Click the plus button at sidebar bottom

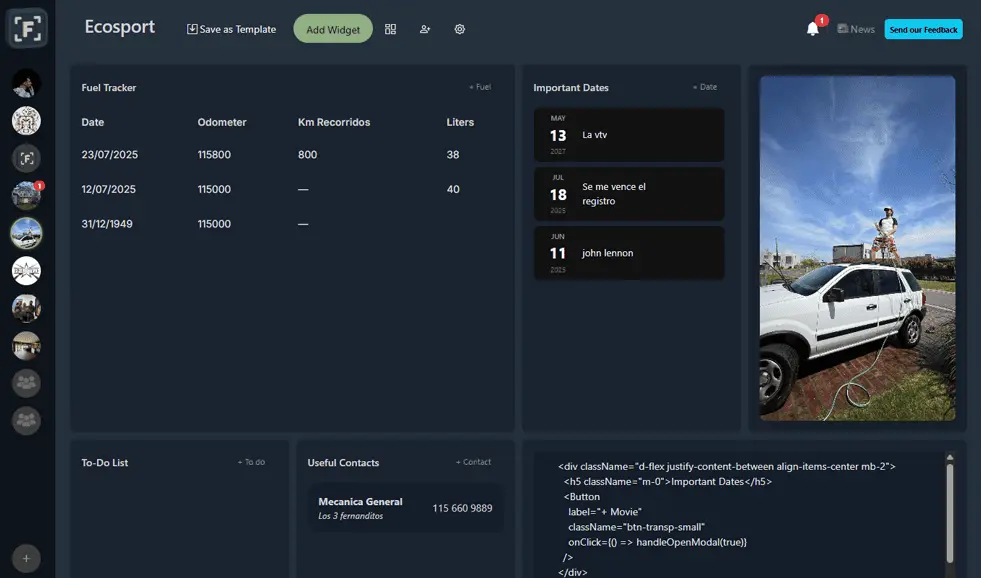click(26, 558)
